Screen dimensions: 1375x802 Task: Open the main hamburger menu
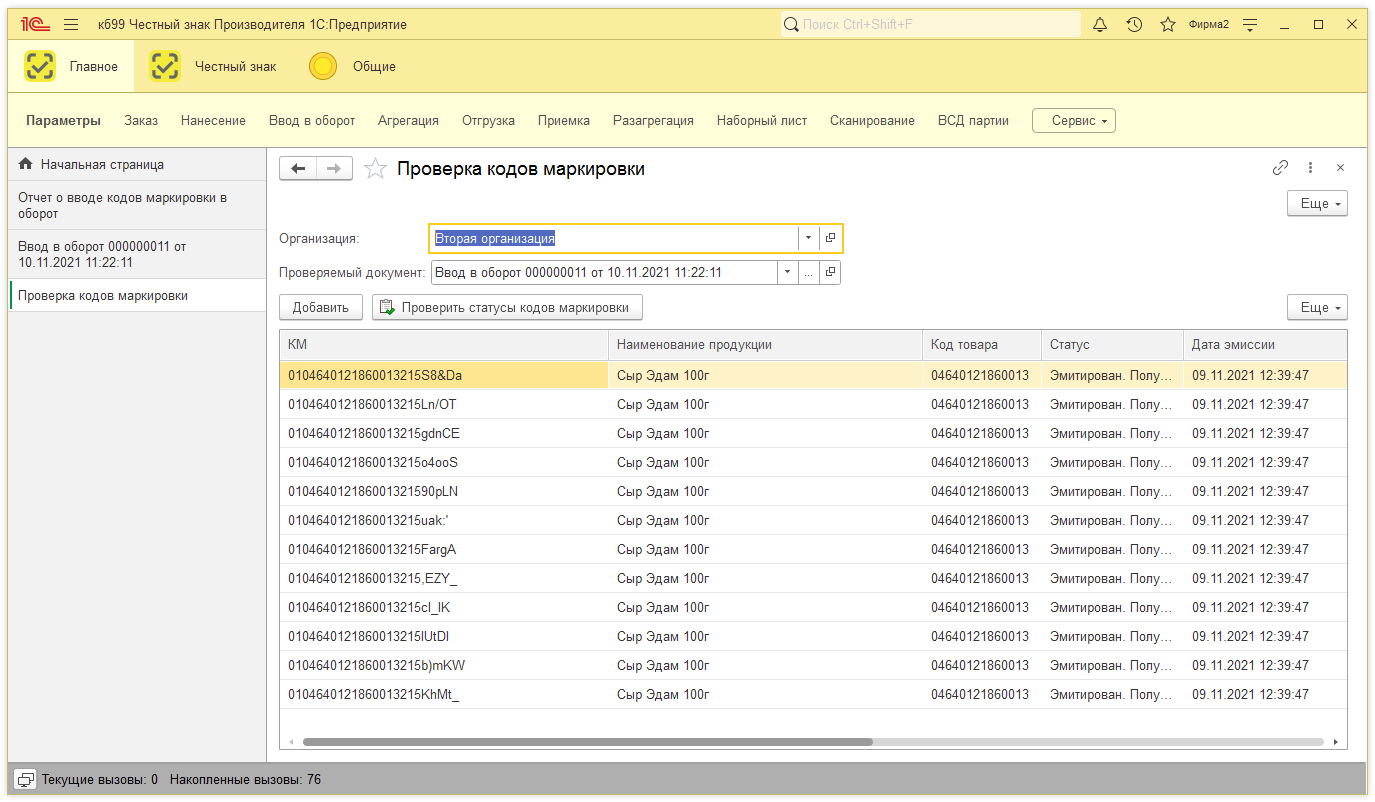(x=70, y=24)
